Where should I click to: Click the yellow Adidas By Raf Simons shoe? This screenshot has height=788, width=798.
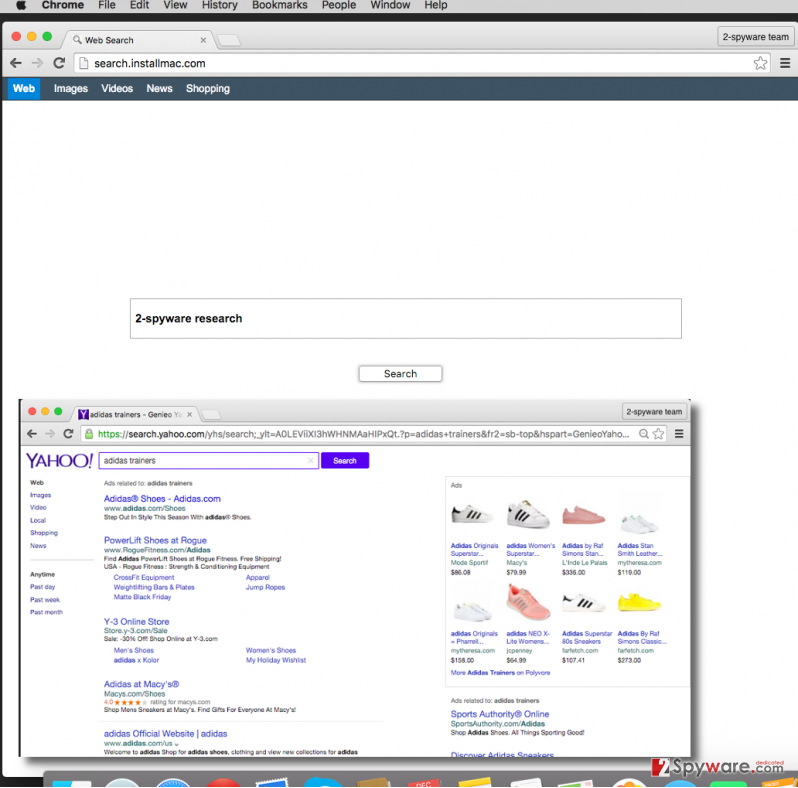(x=639, y=603)
